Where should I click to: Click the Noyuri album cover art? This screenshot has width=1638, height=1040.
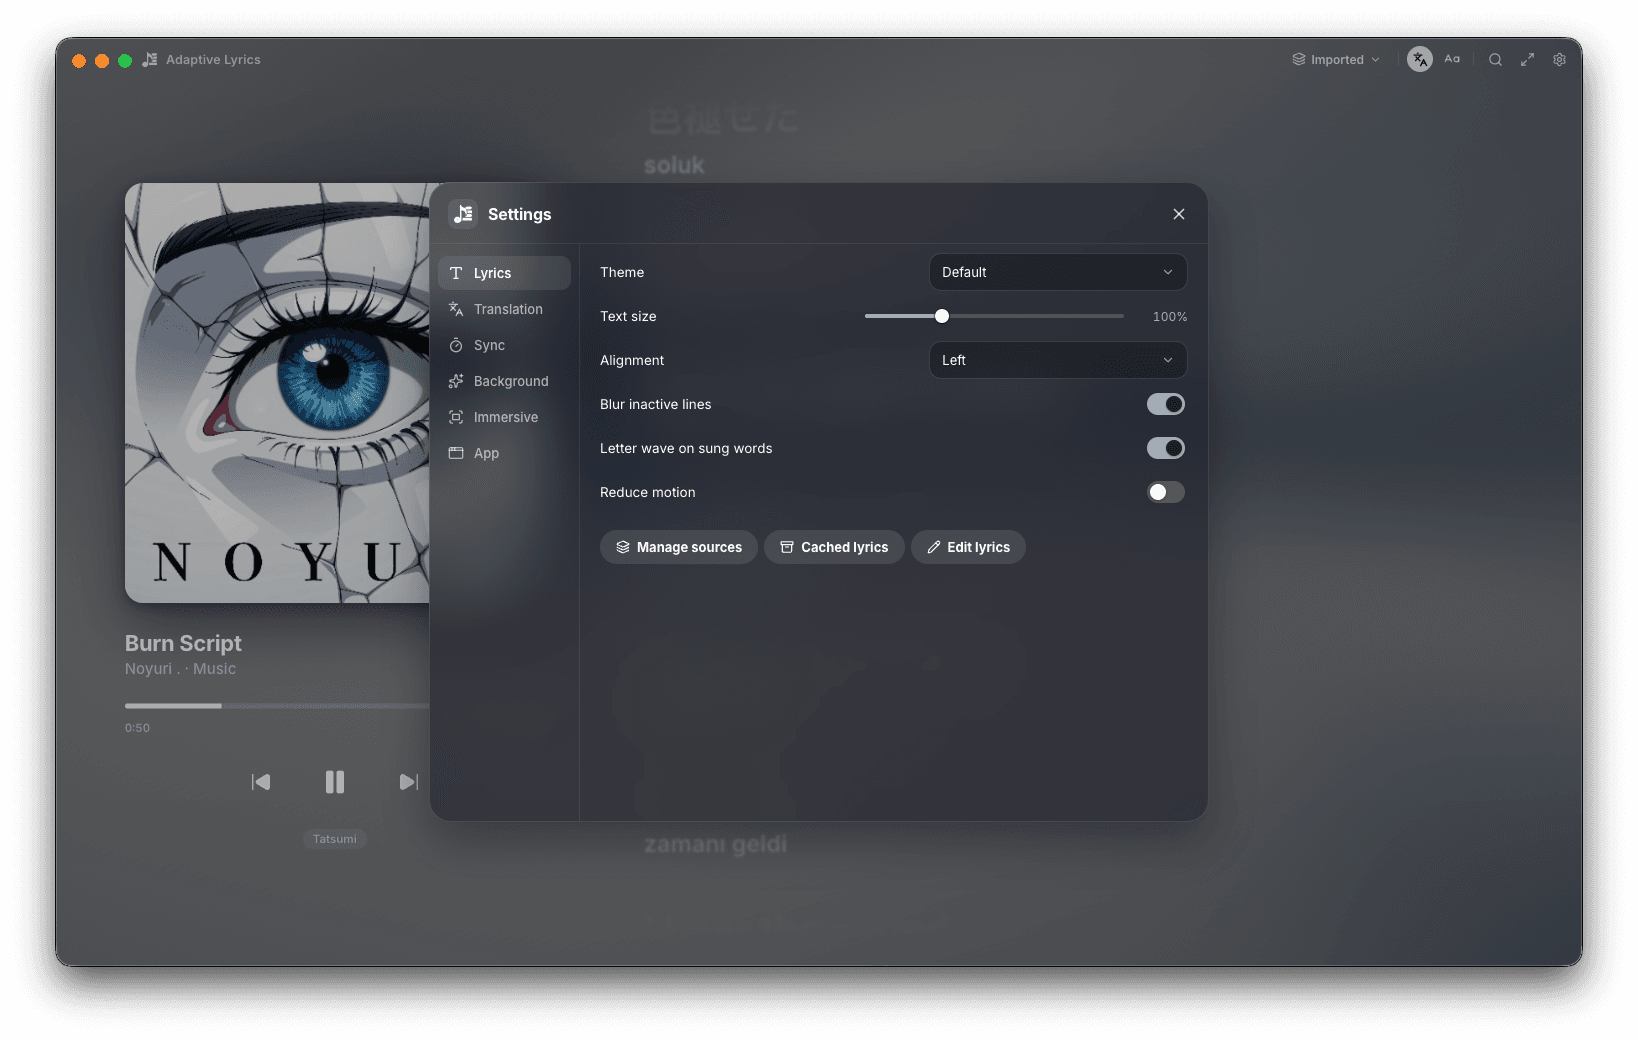(277, 393)
